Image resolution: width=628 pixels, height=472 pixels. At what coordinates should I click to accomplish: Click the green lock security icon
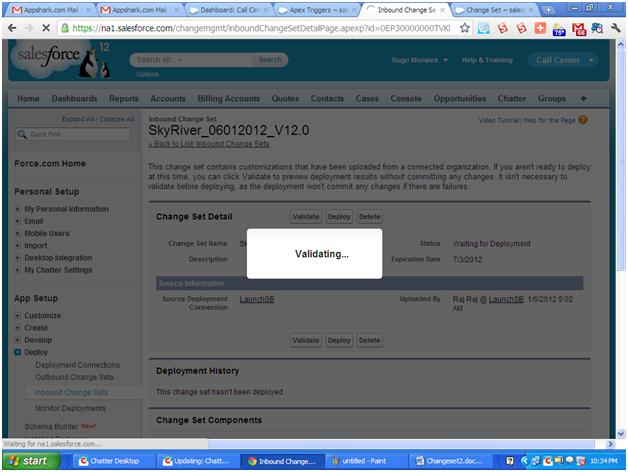(x=64, y=28)
